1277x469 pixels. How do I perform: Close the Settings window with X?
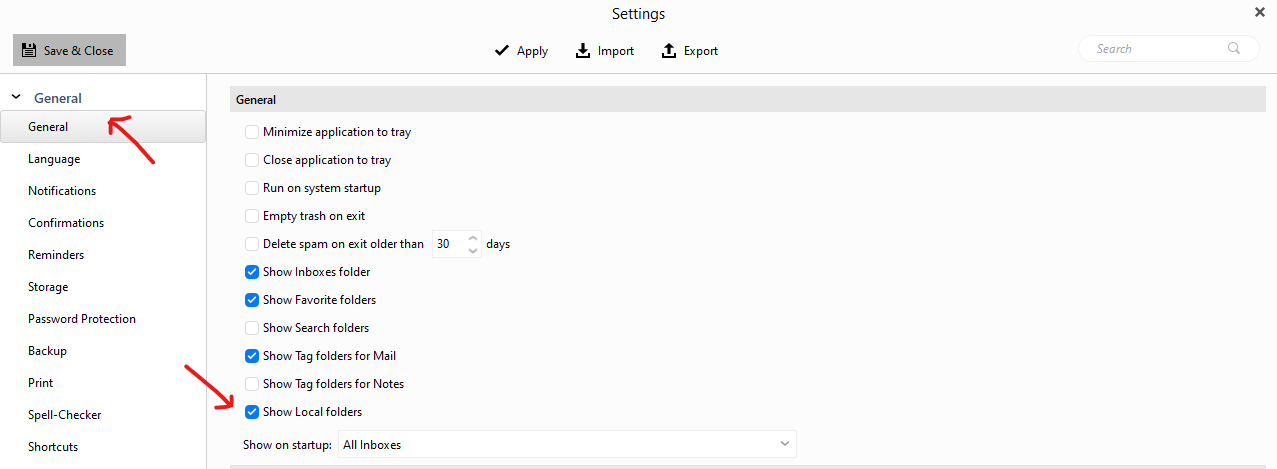click(1259, 12)
